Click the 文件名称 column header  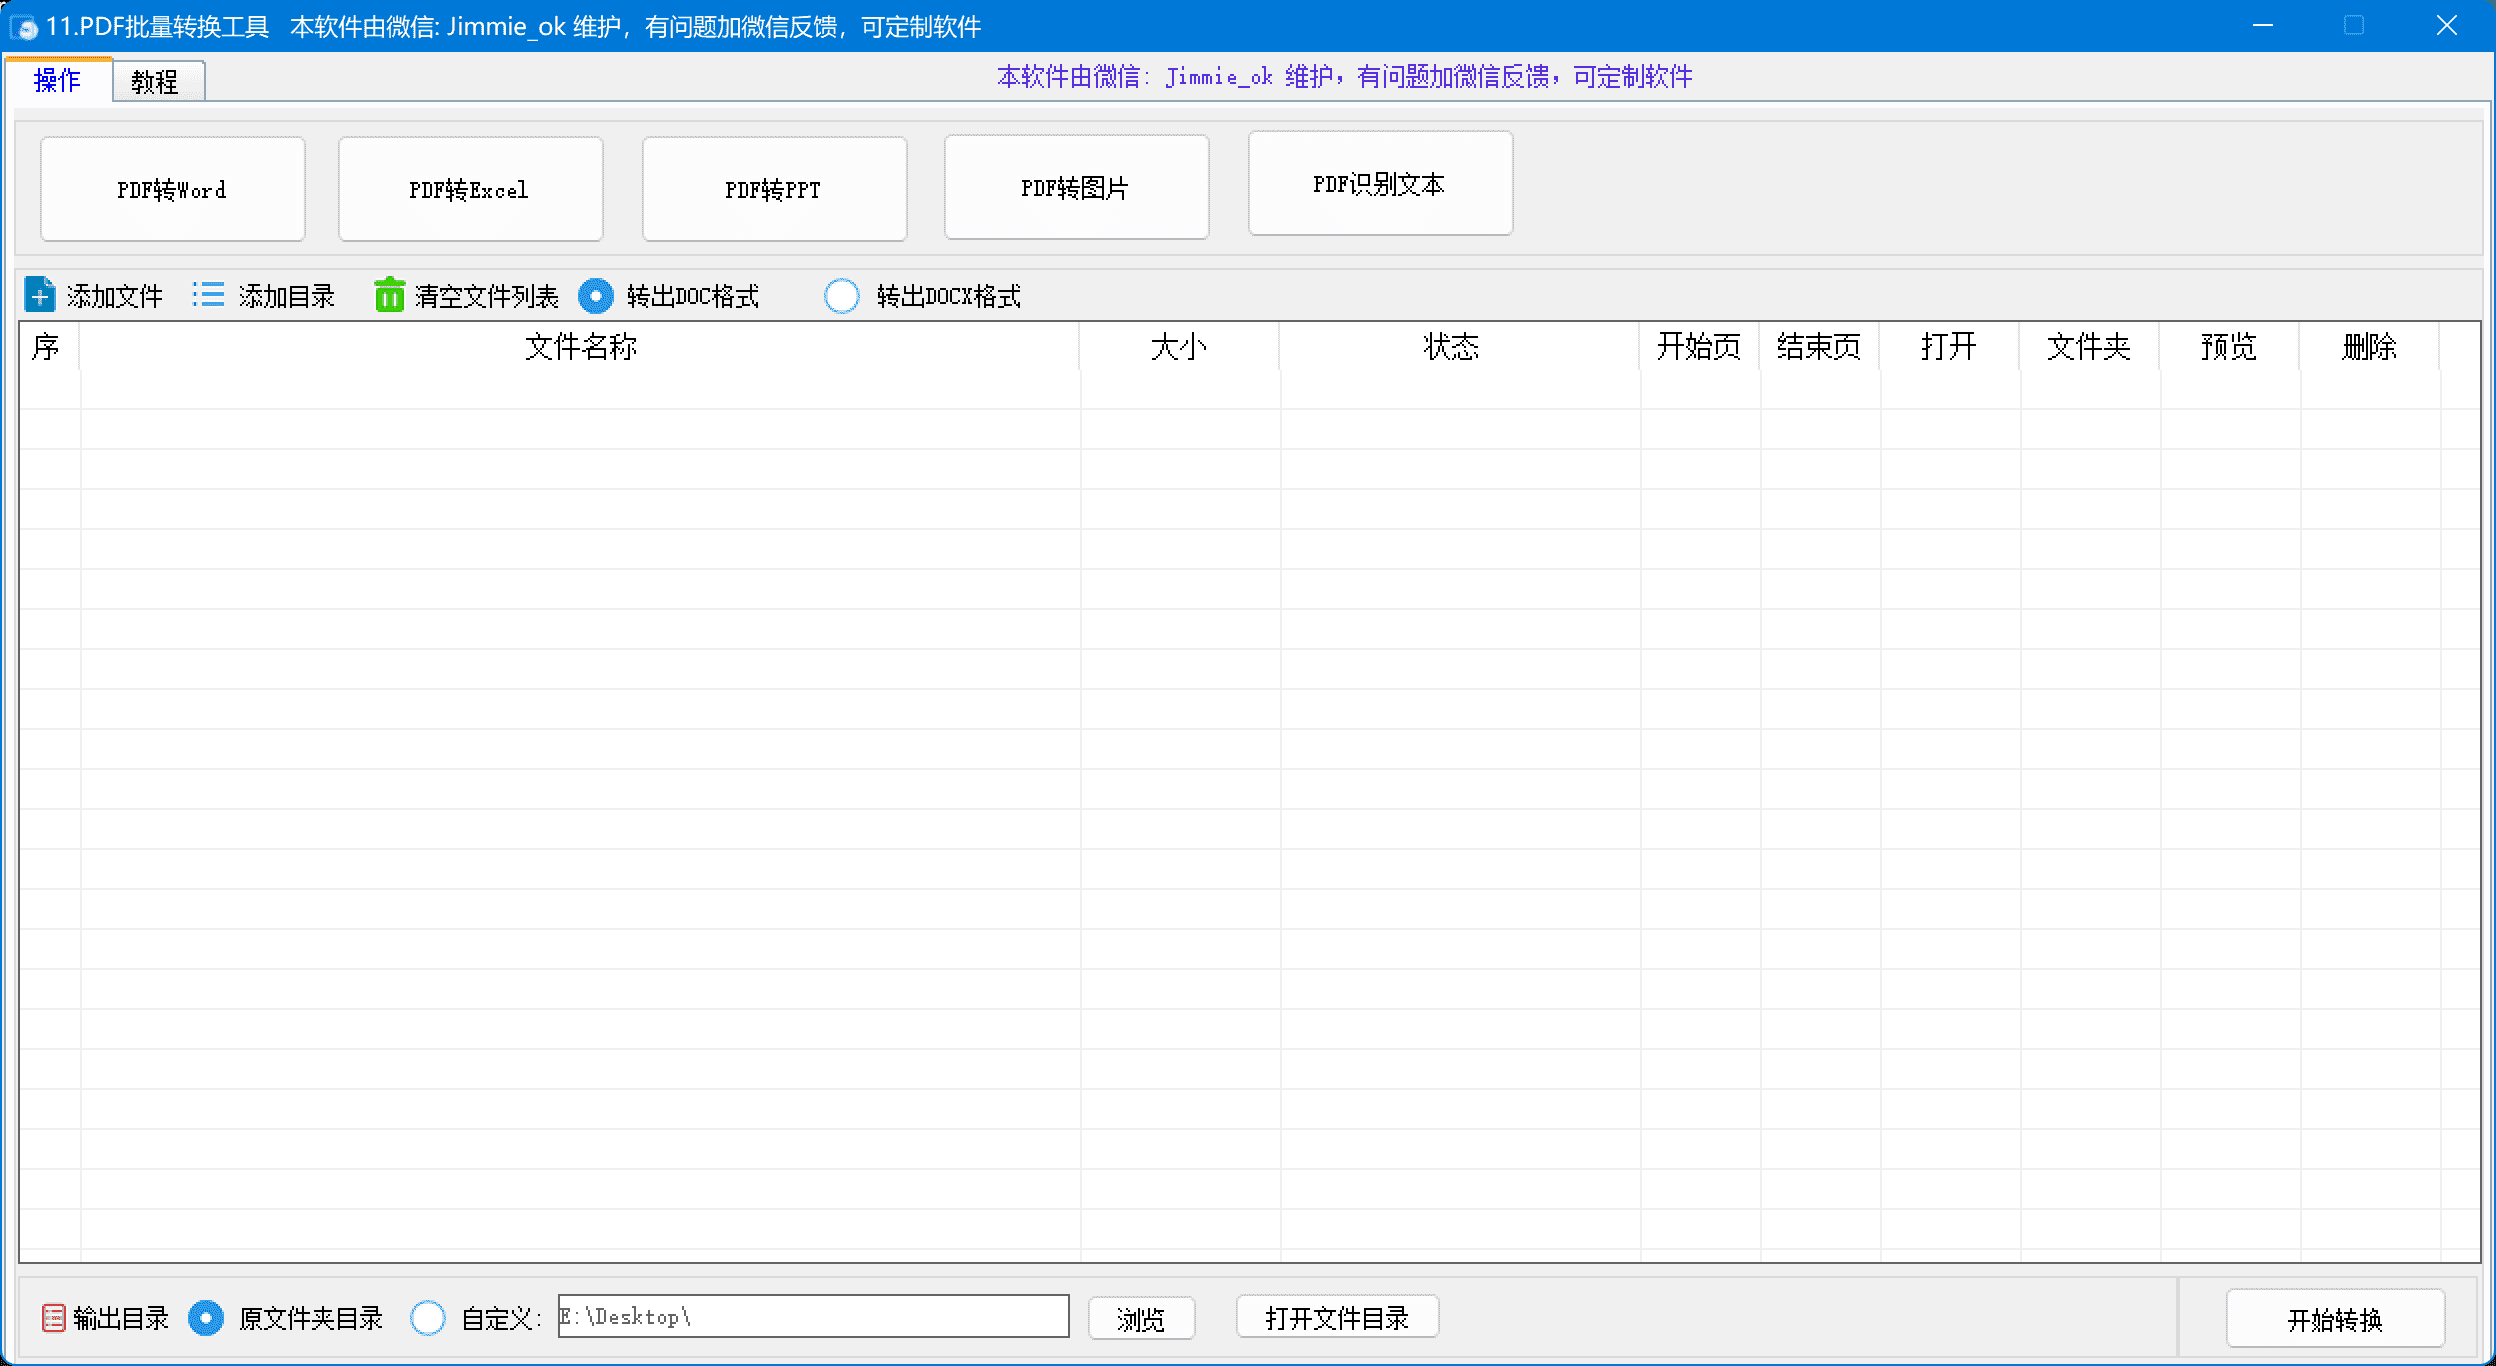580,347
